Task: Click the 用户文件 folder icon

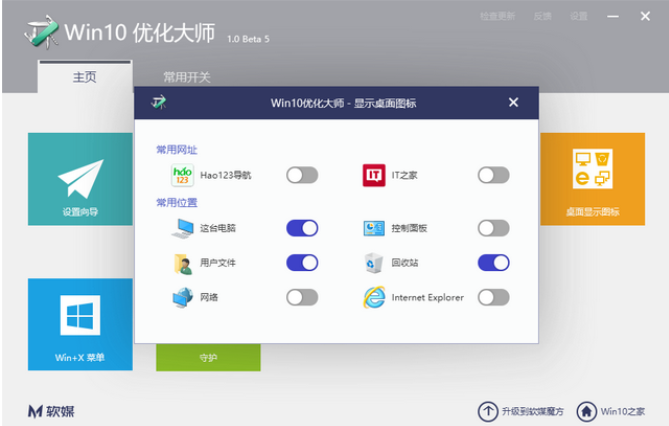Action: (x=182, y=263)
